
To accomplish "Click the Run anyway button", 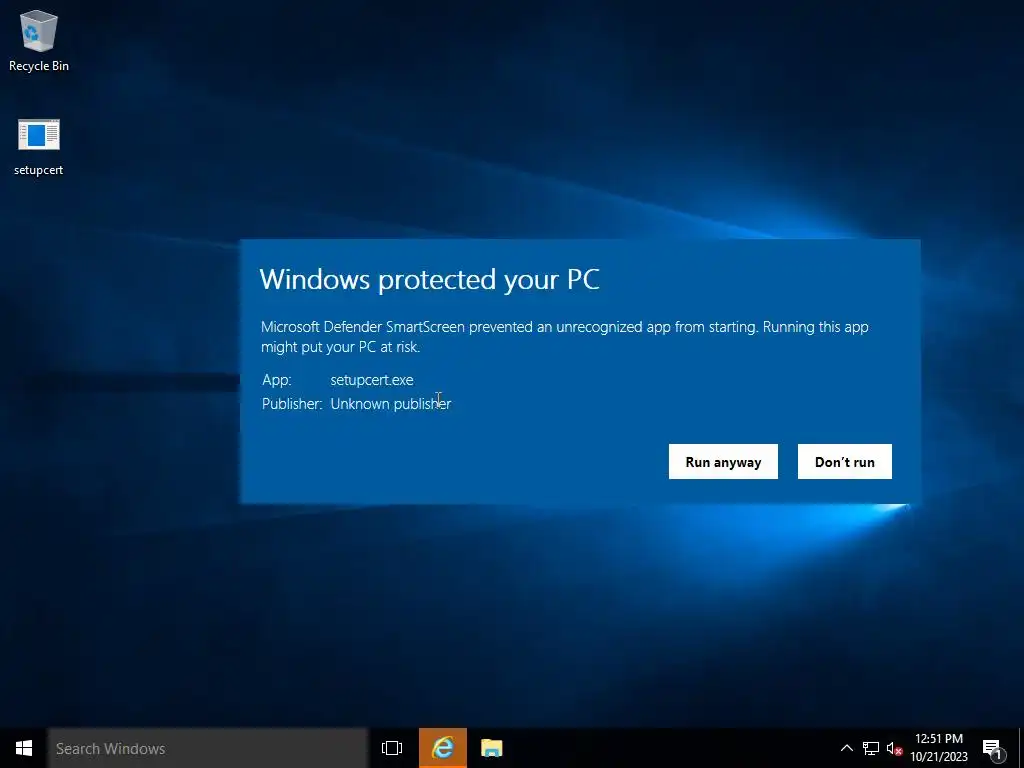I will [723, 462].
